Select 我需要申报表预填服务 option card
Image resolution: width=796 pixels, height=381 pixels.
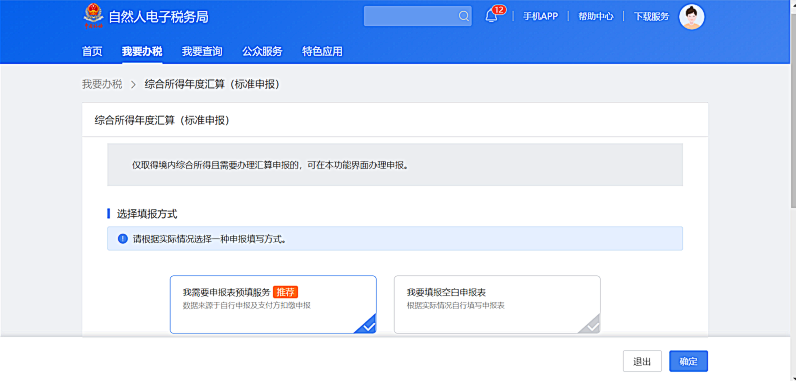point(273,304)
